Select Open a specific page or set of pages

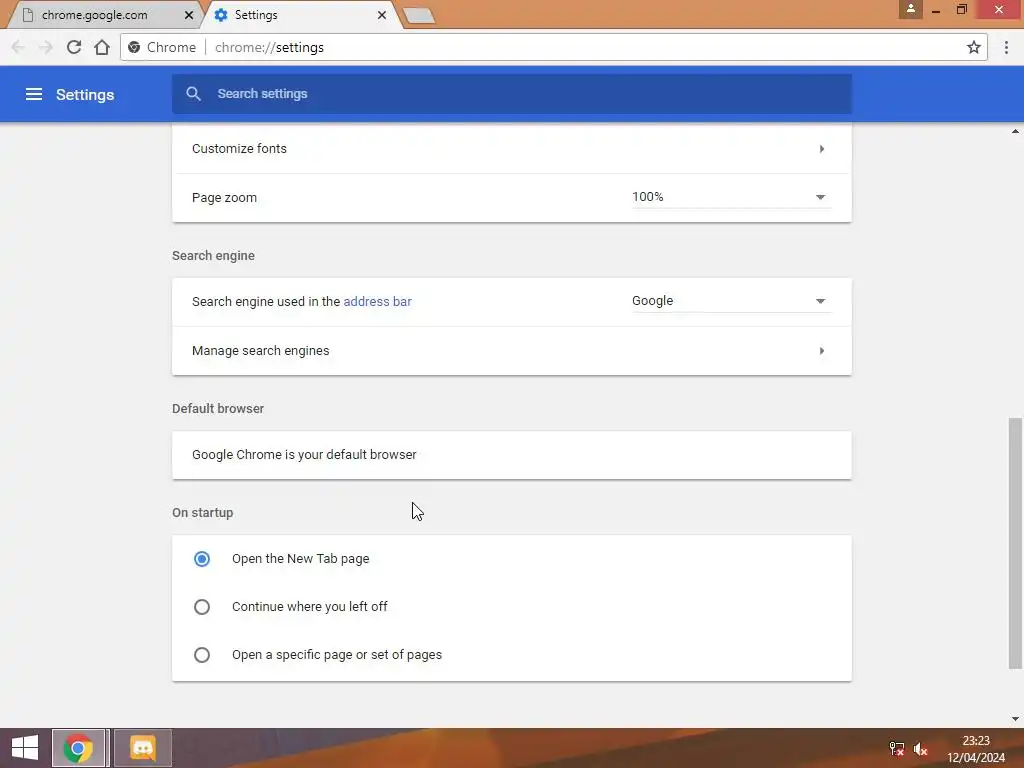[x=202, y=655]
